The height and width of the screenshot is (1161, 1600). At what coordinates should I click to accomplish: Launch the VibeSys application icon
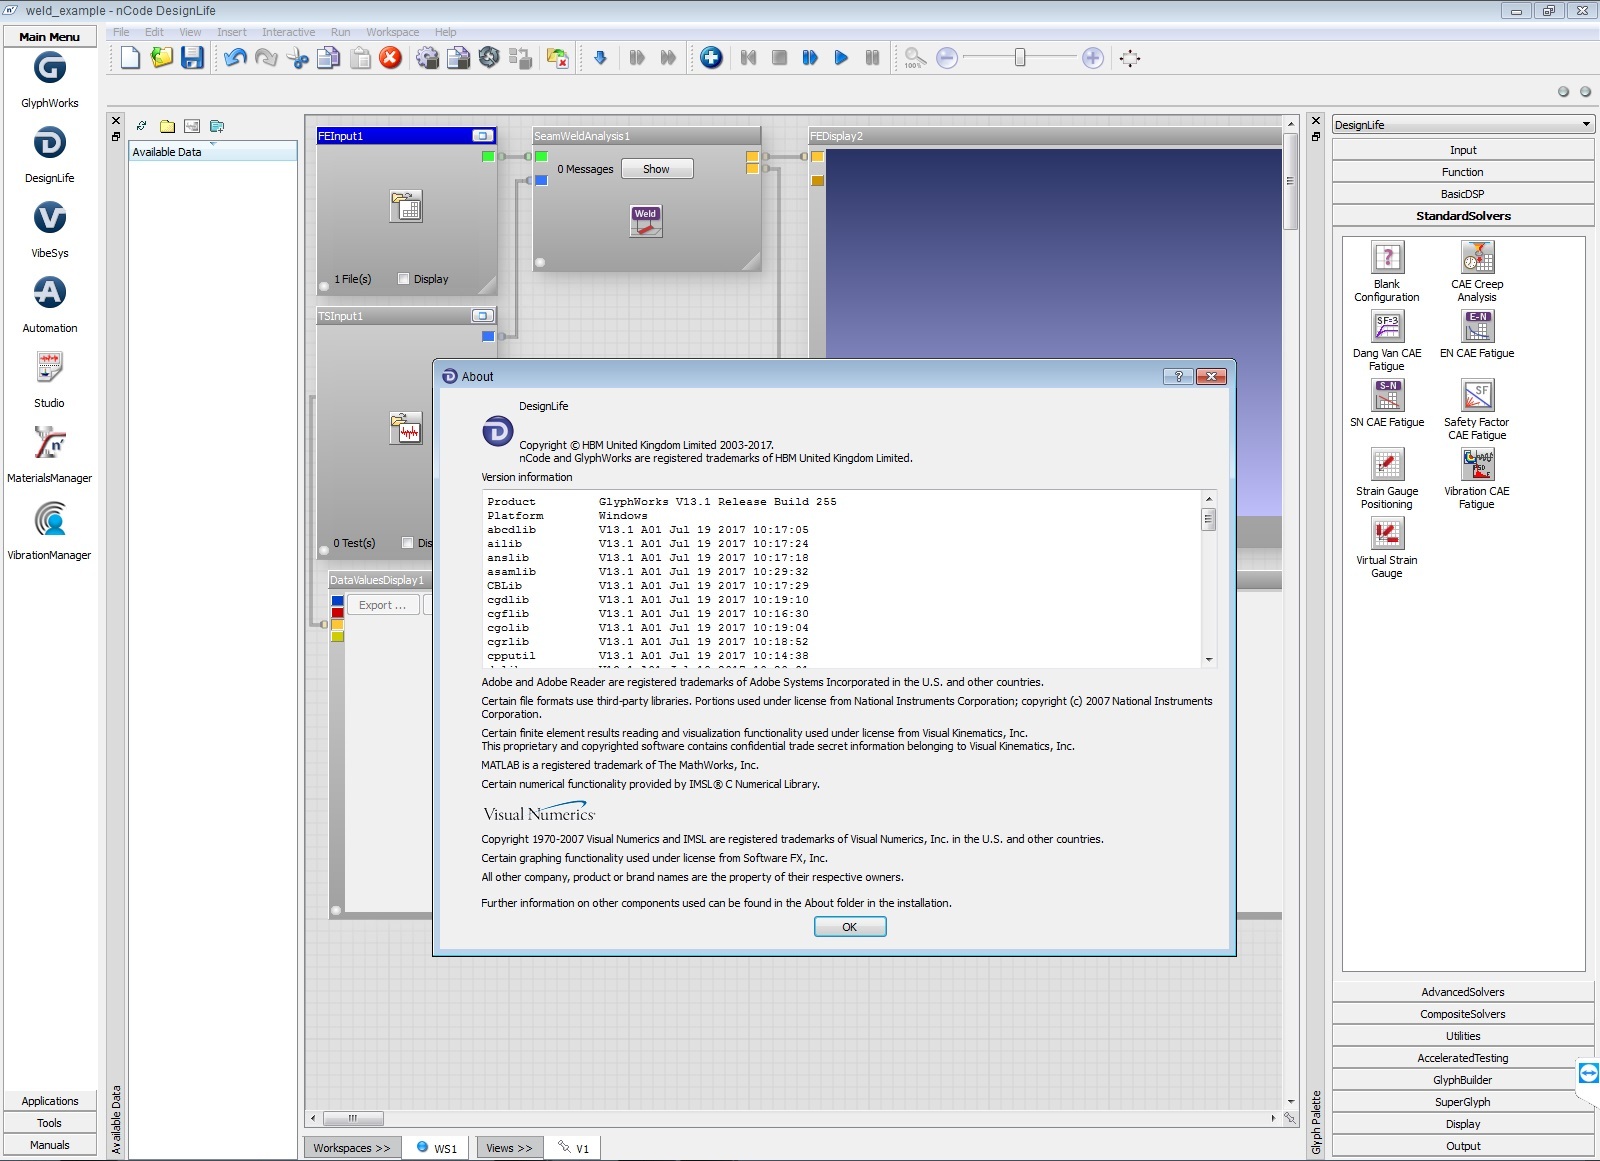50,218
